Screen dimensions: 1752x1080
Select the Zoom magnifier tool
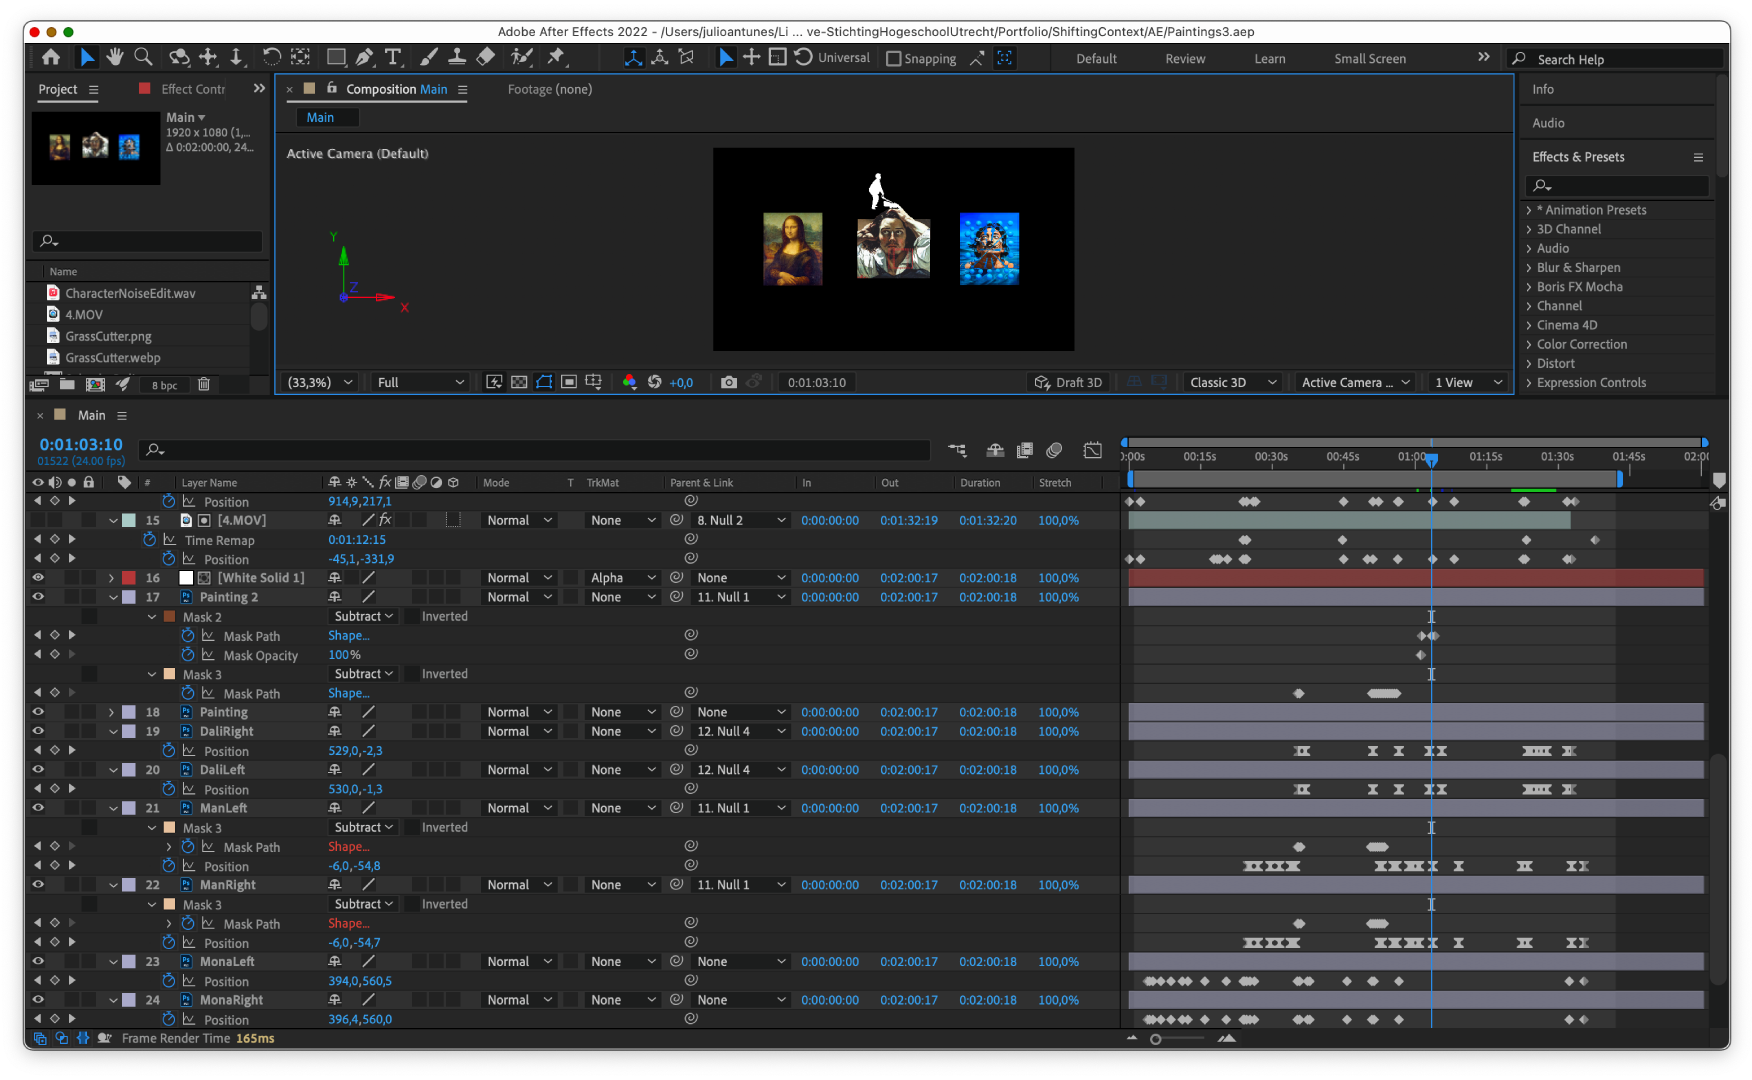click(143, 57)
